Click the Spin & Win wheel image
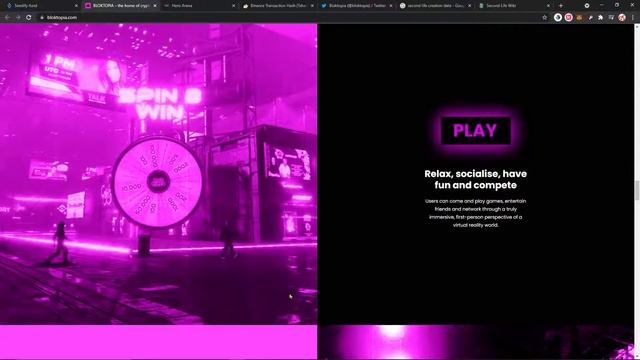 158,182
